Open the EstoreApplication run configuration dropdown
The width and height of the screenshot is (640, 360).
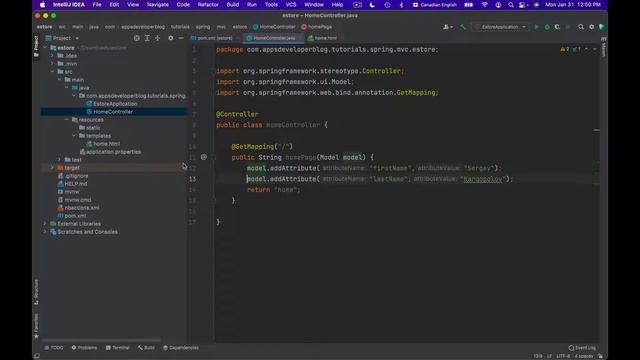(x=501, y=27)
